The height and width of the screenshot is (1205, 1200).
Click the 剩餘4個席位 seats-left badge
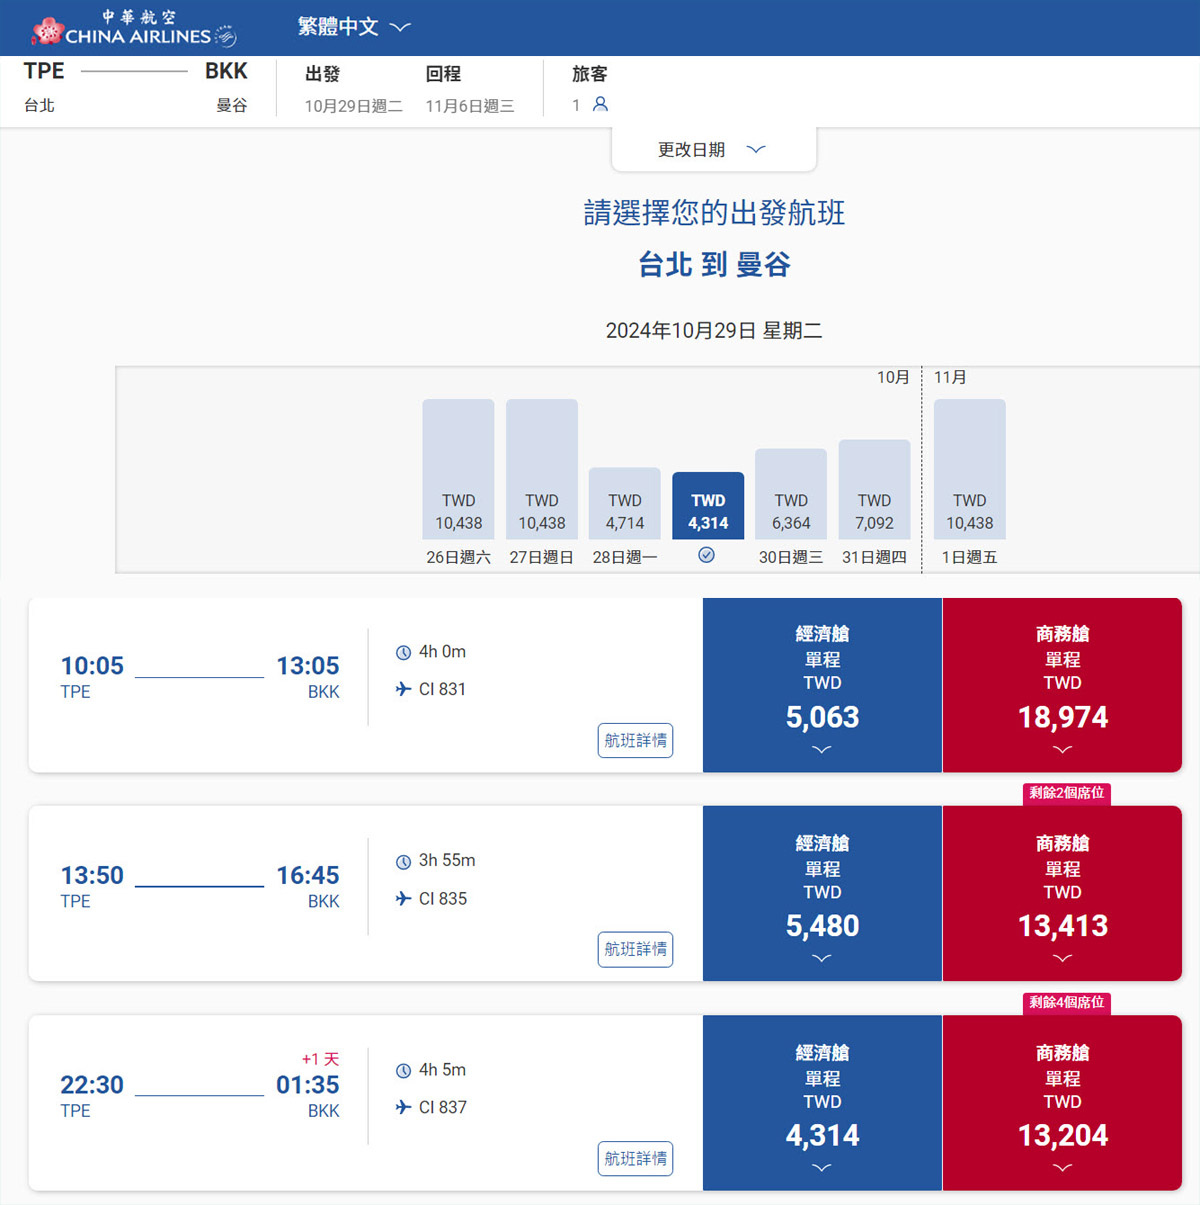(x=1067, y=1002)
